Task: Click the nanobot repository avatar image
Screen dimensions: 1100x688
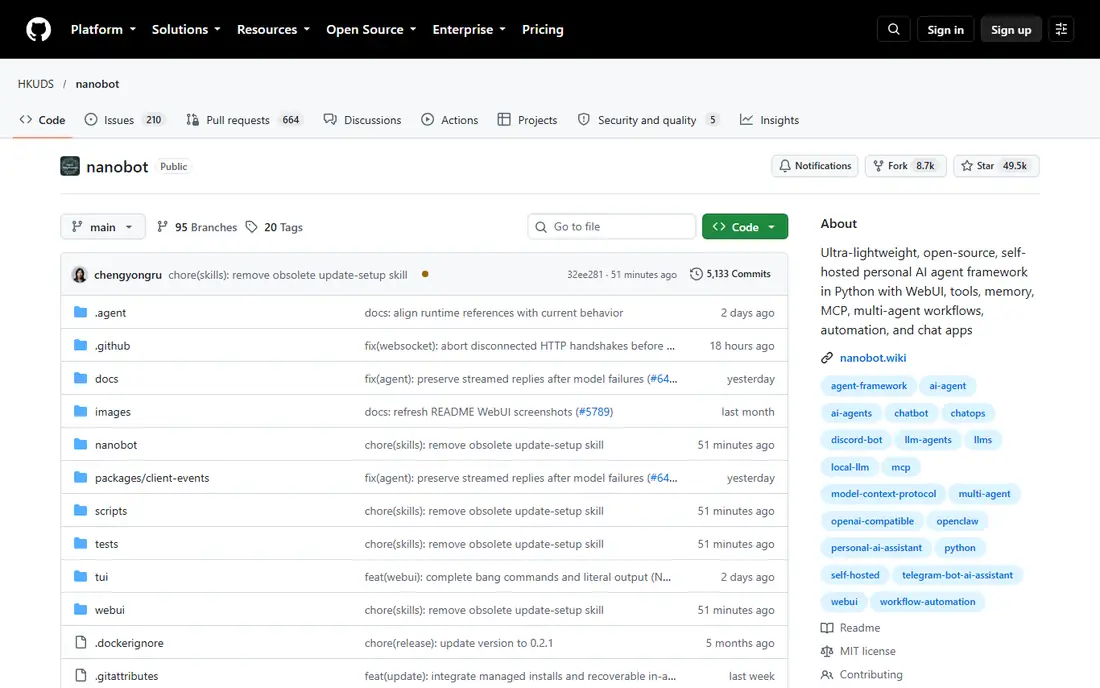Action: (x=70, y=166)
